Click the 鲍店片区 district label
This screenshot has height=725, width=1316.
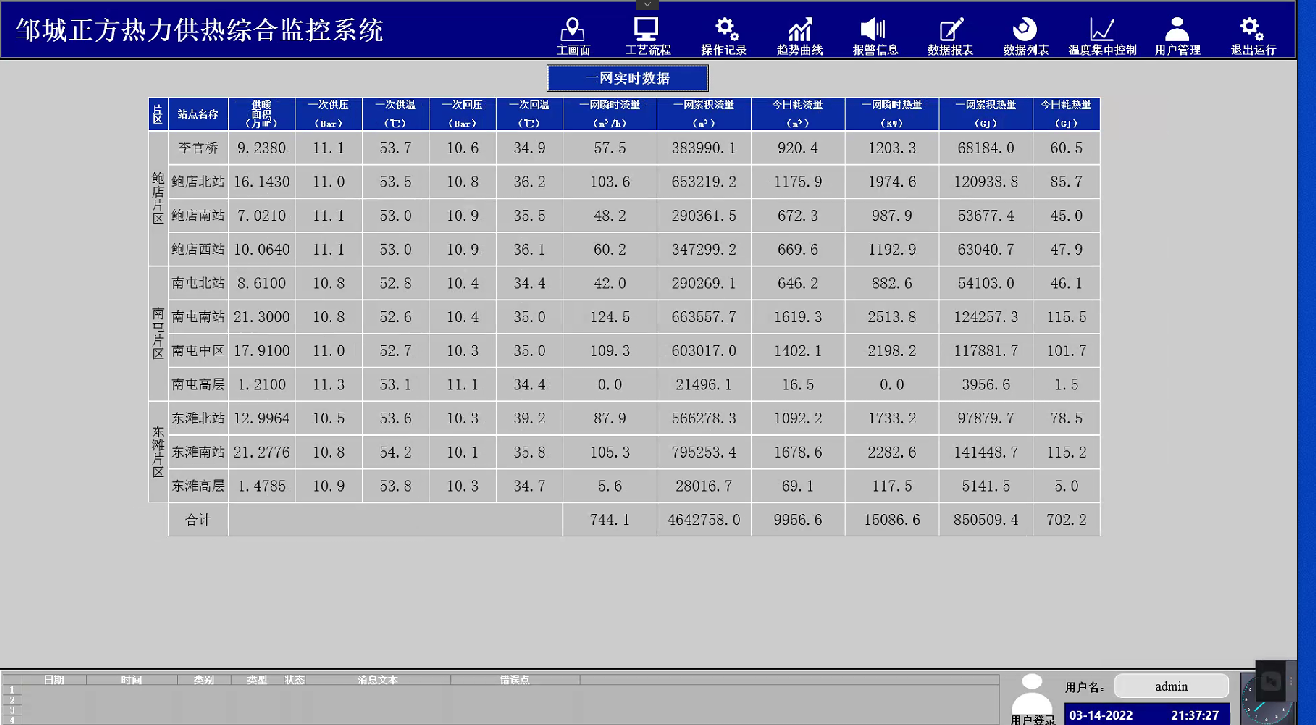[158, 199]
